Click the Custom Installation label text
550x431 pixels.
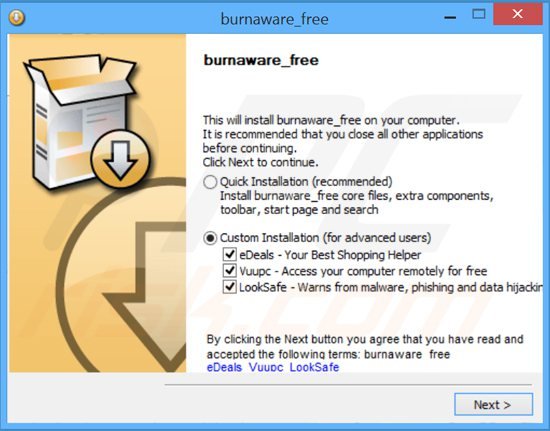[x=325, y=238]
